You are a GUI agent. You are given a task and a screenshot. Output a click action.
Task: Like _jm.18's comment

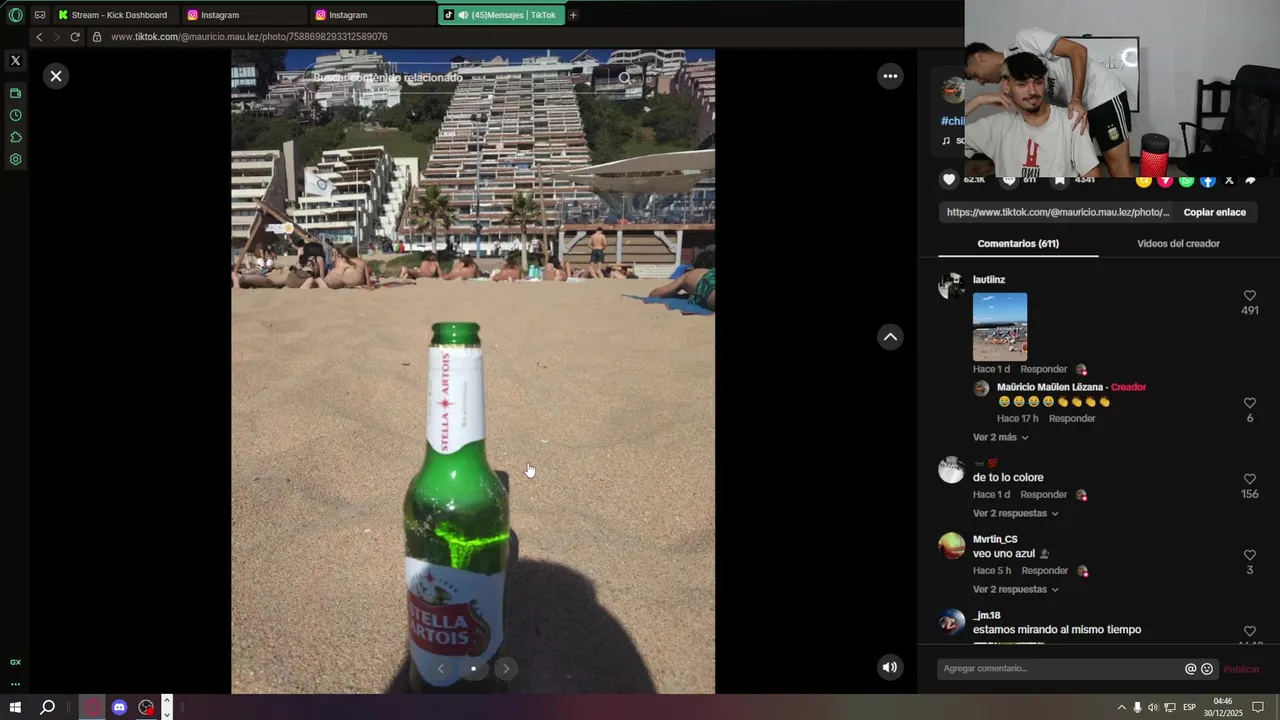(x=1249, y=631)
